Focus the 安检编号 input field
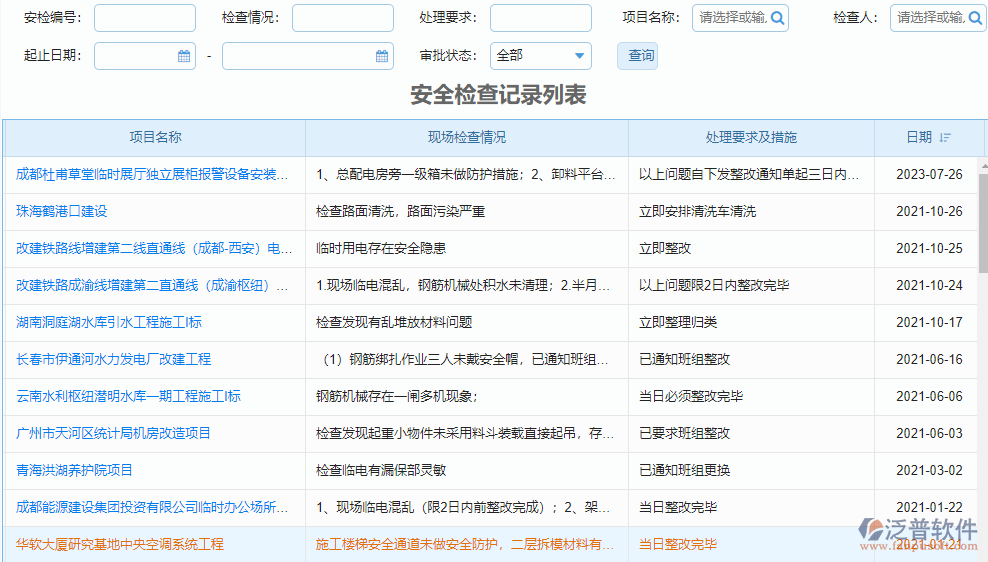 tap(145, 18)
